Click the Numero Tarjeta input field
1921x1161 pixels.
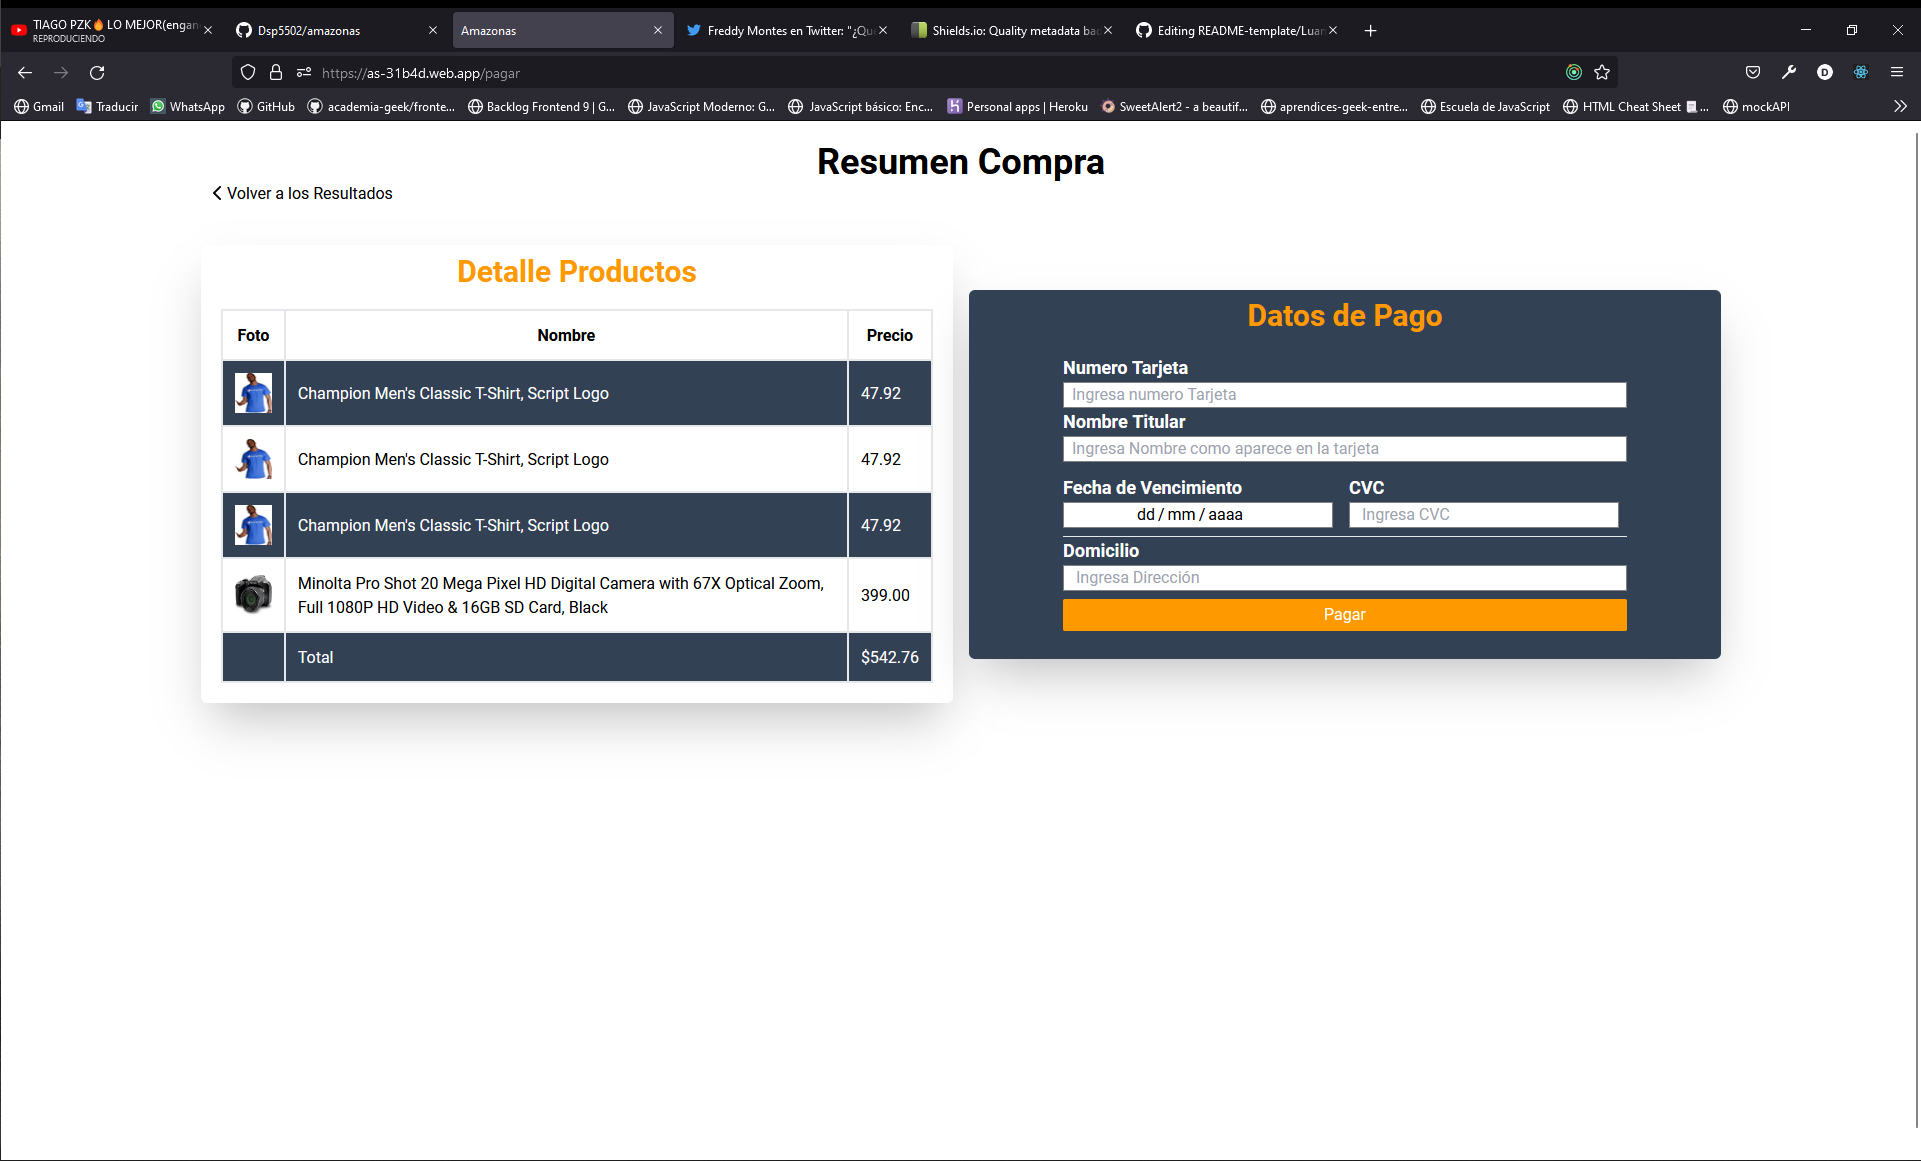1344,395
